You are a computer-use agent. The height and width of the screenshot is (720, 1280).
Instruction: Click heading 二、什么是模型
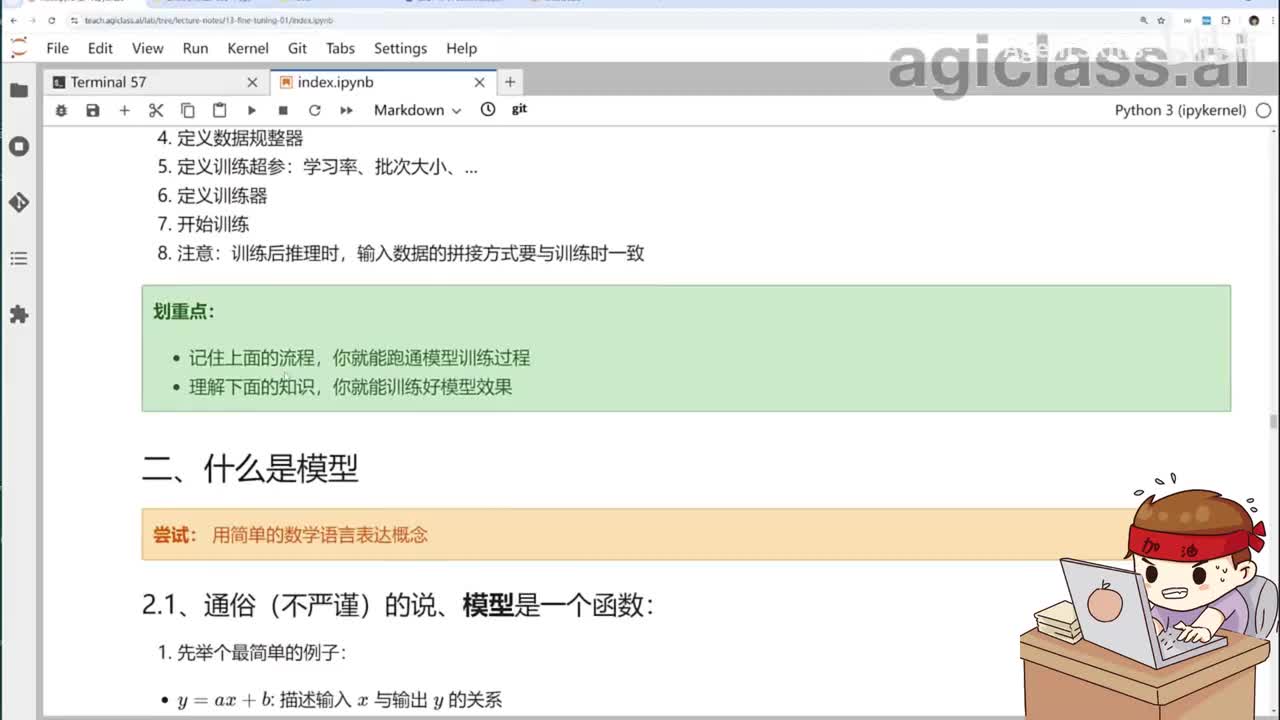[250, 468]
